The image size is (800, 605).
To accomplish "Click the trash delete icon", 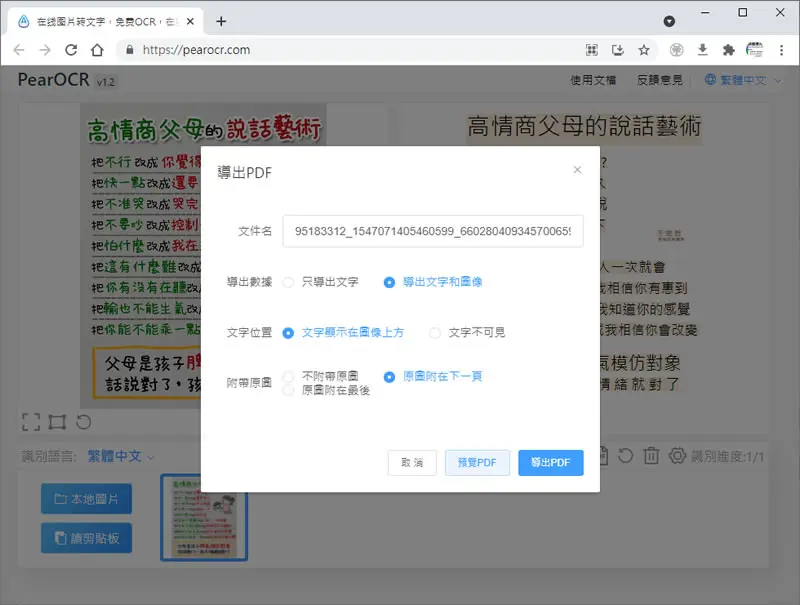I will tap(651, 456).
